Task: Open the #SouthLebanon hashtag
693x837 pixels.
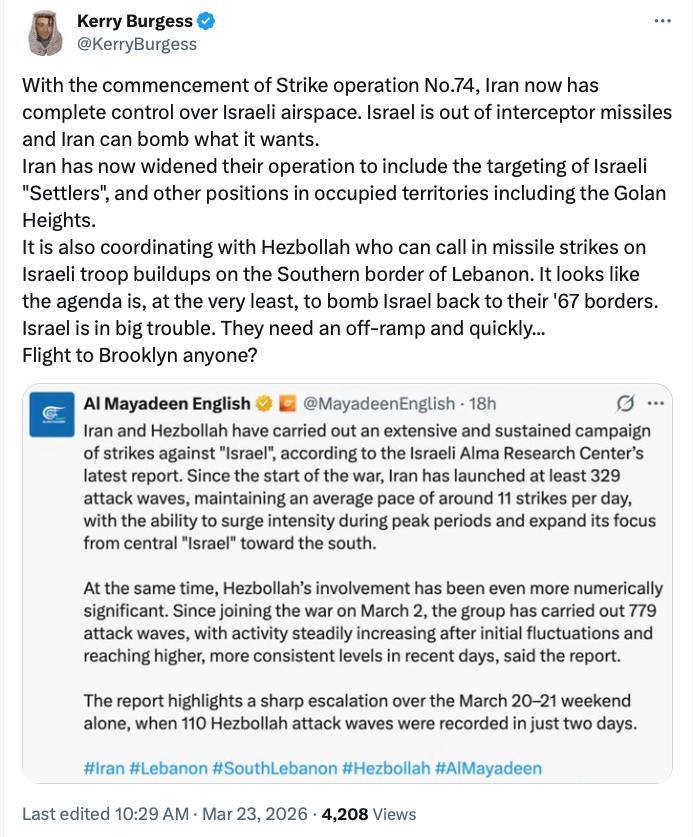Action: [x=275, y=768]
